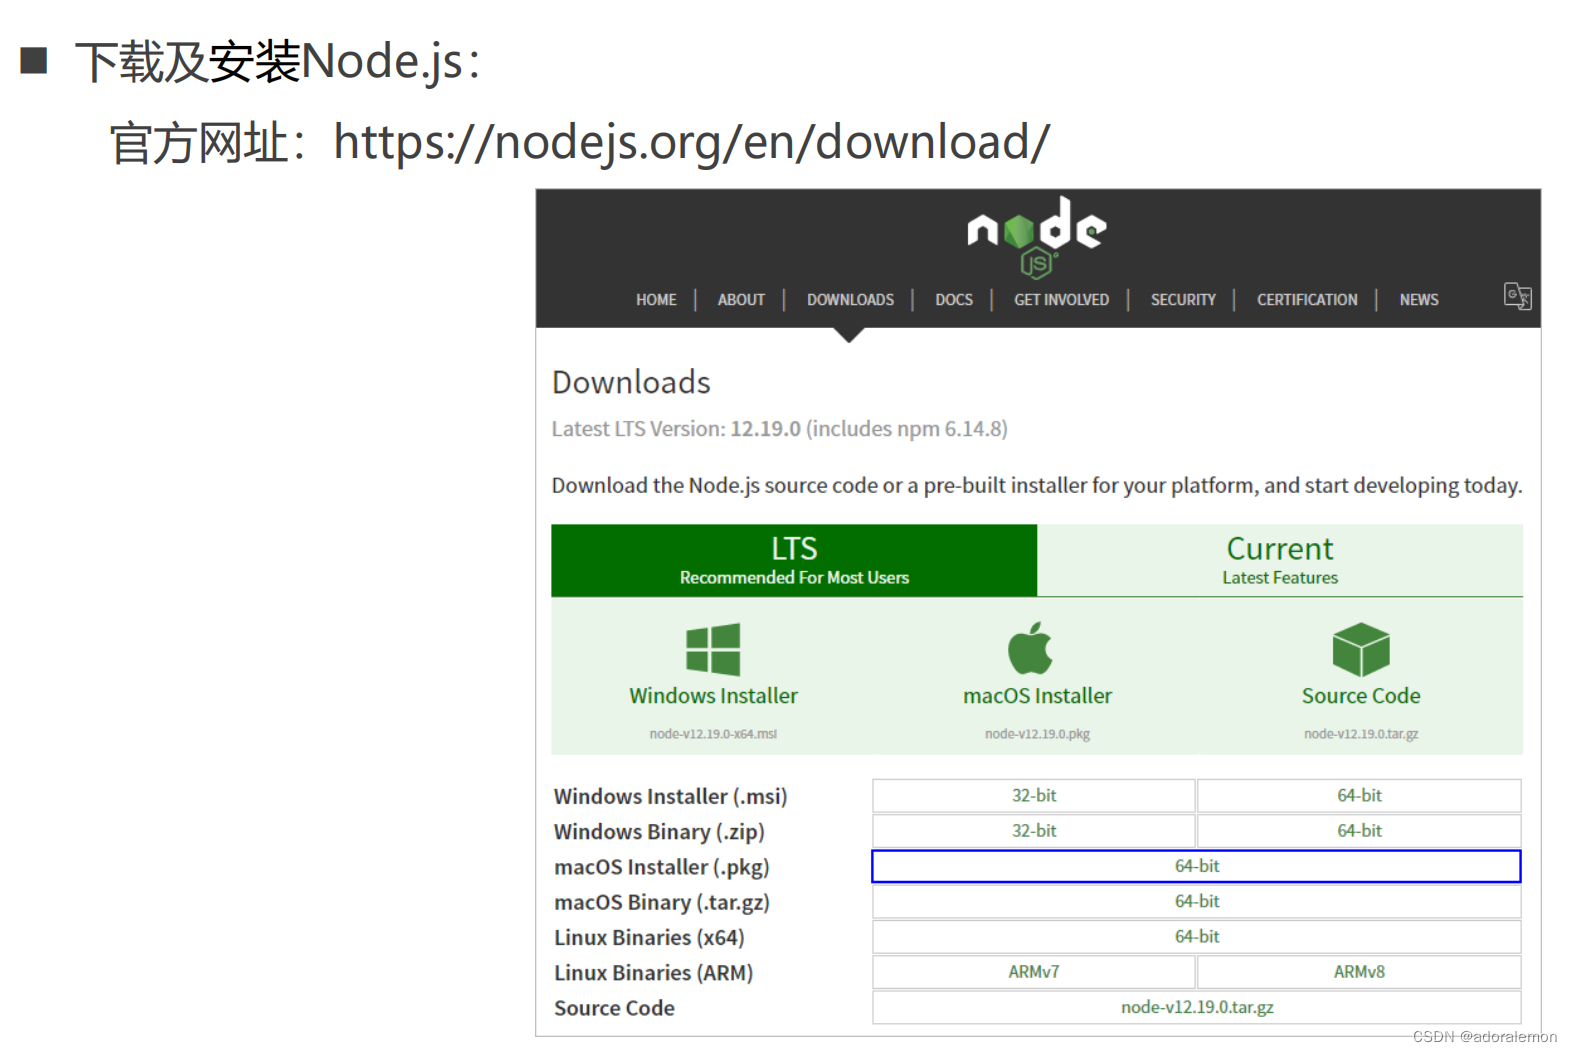
Task: Download Linux Binaries (x64) 64-bit
Action: pos(1196,937)
